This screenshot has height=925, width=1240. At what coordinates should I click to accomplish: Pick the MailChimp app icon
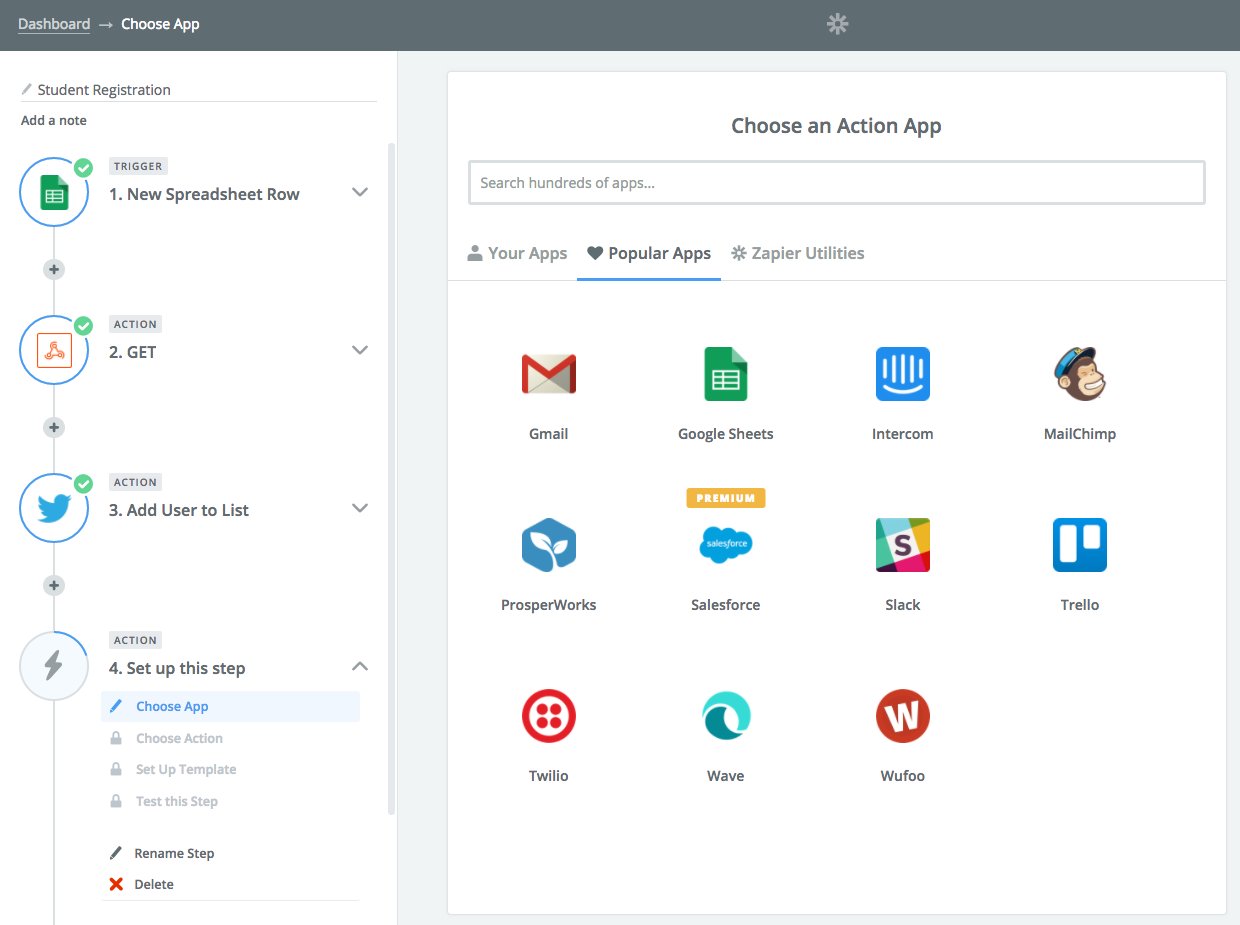click(x=1079, y=374)
